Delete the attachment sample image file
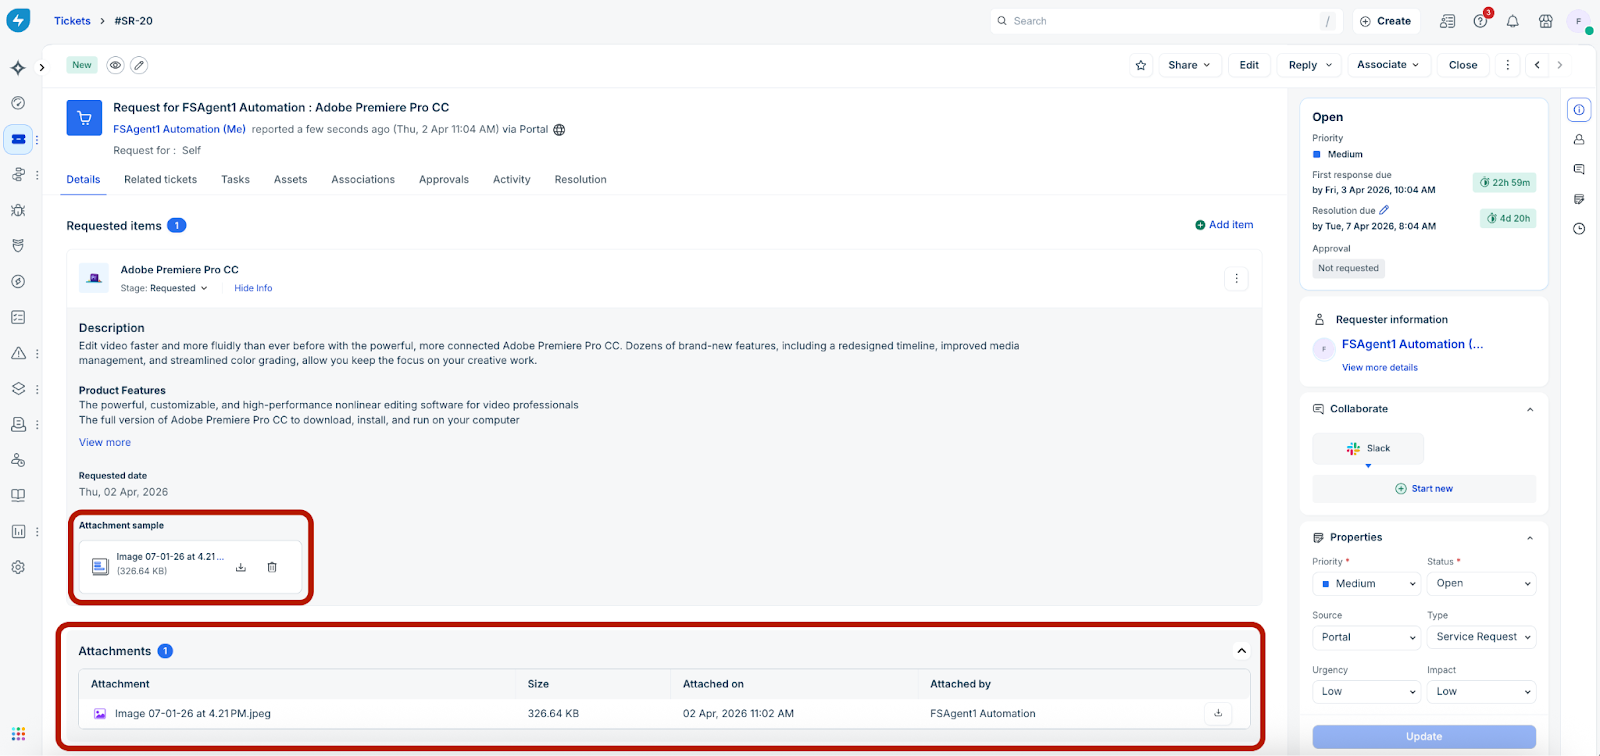1600x756 pixels. 272,567
